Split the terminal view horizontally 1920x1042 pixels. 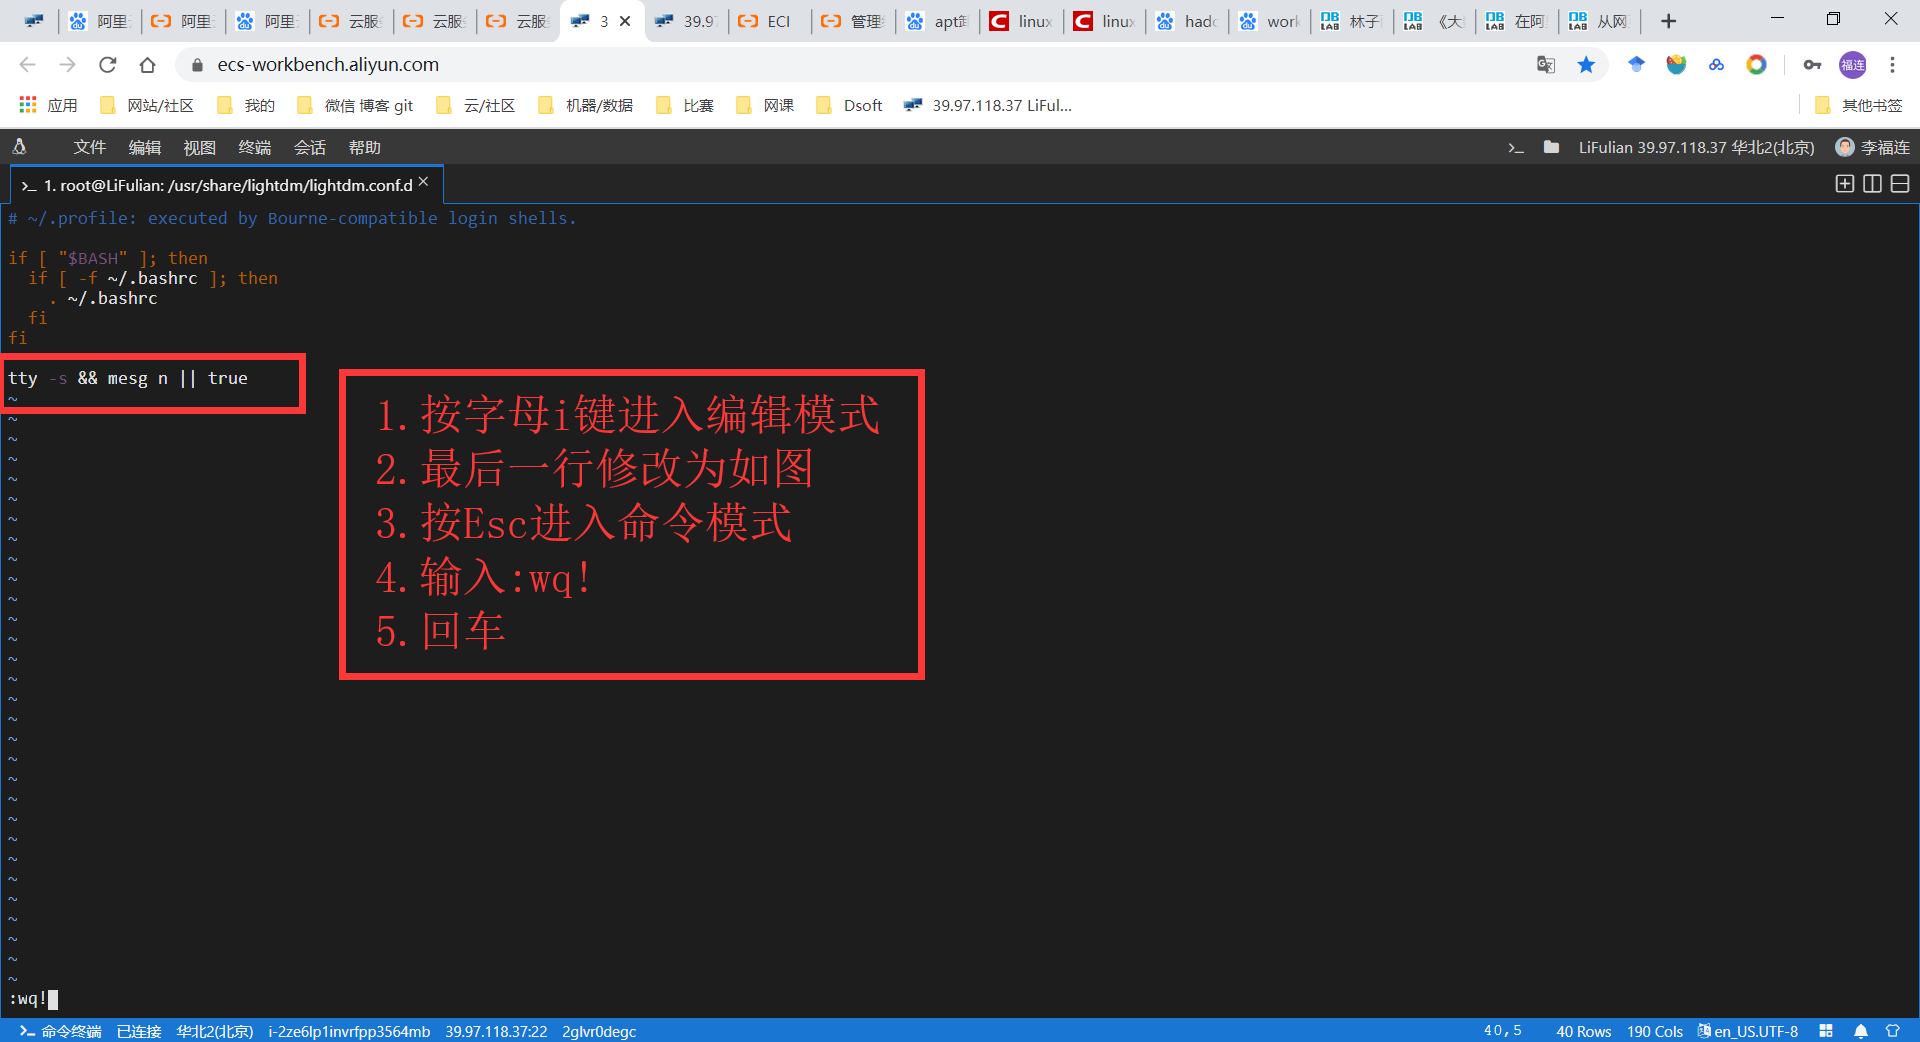1899,184
